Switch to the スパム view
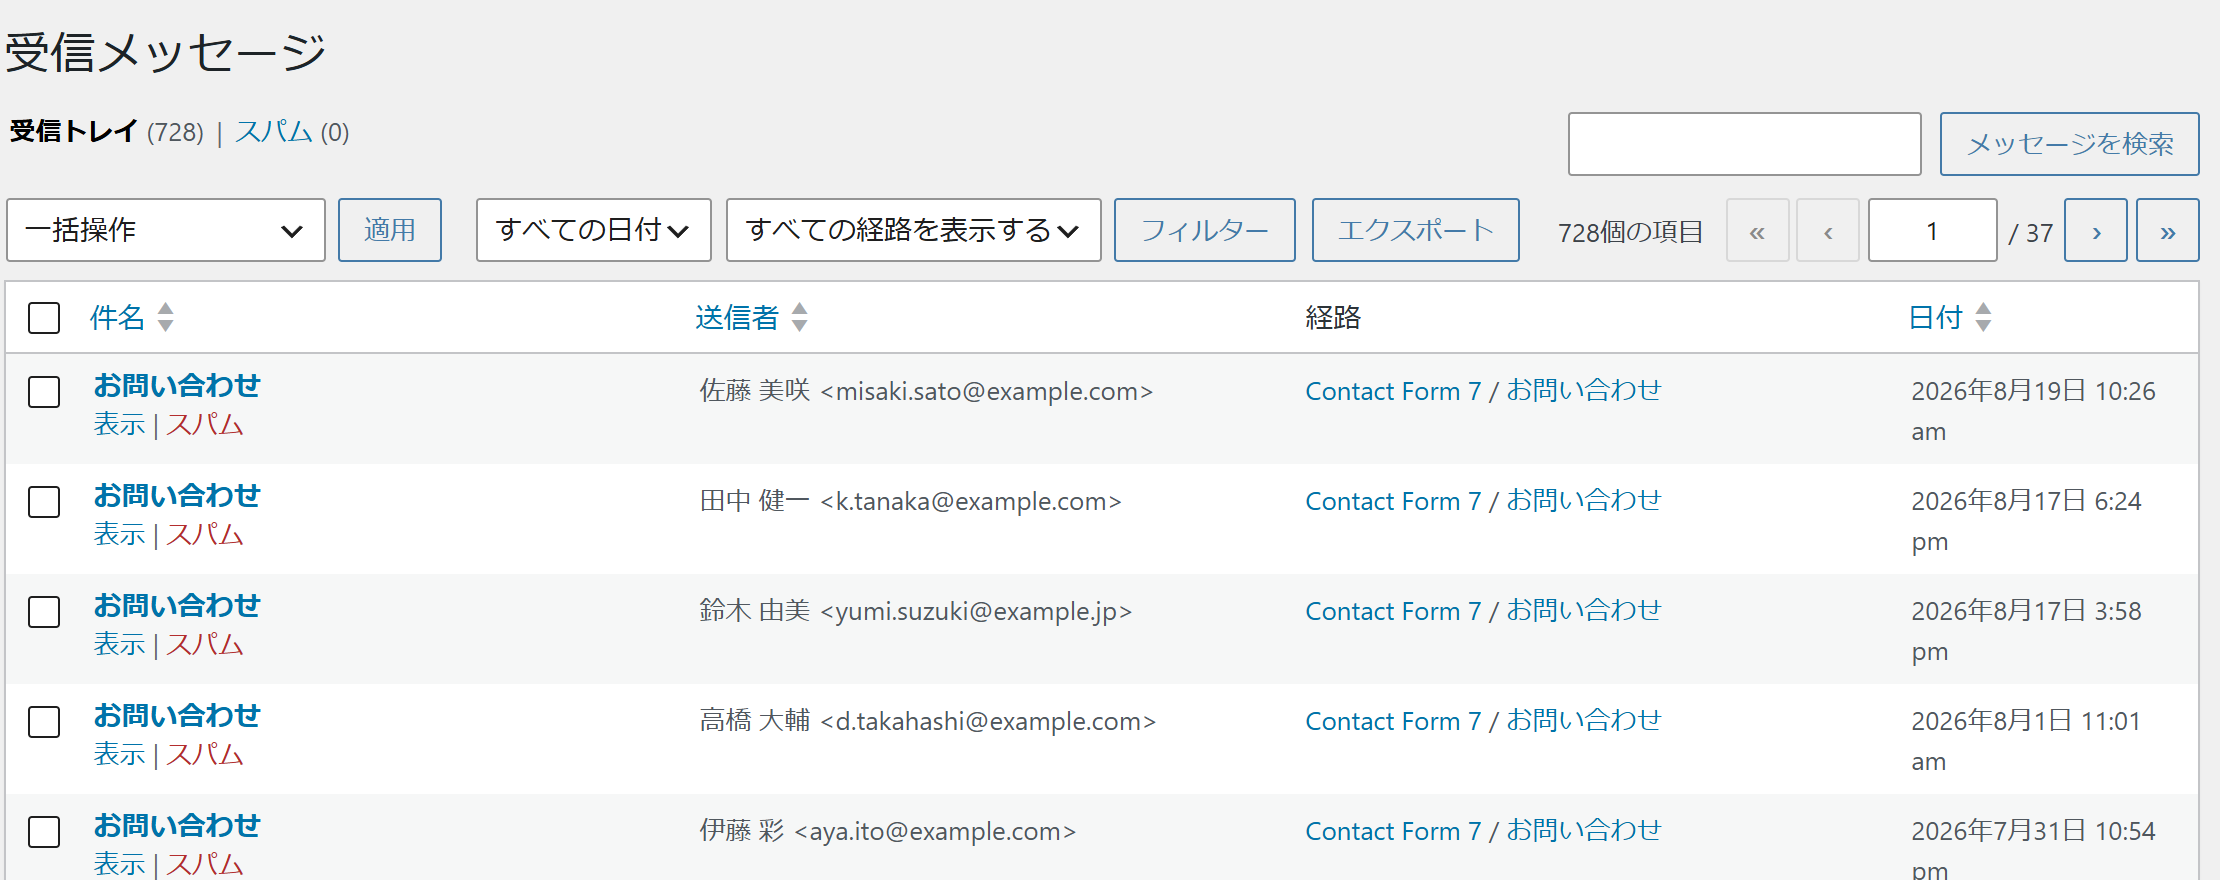Image resolution: width=2220 pixels, height=880 pixels. [x=274, y=132]
